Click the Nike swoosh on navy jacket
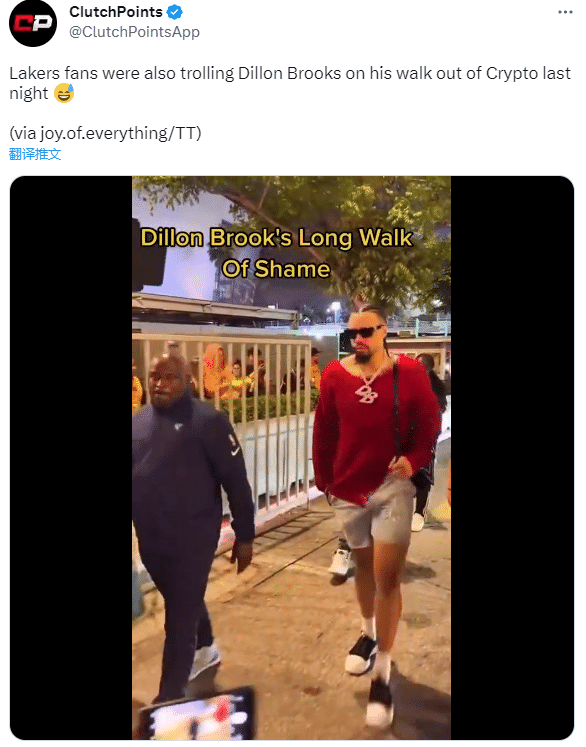Viewport: 586px width, 747px height. pyautogui.click(x=234, y=450)
